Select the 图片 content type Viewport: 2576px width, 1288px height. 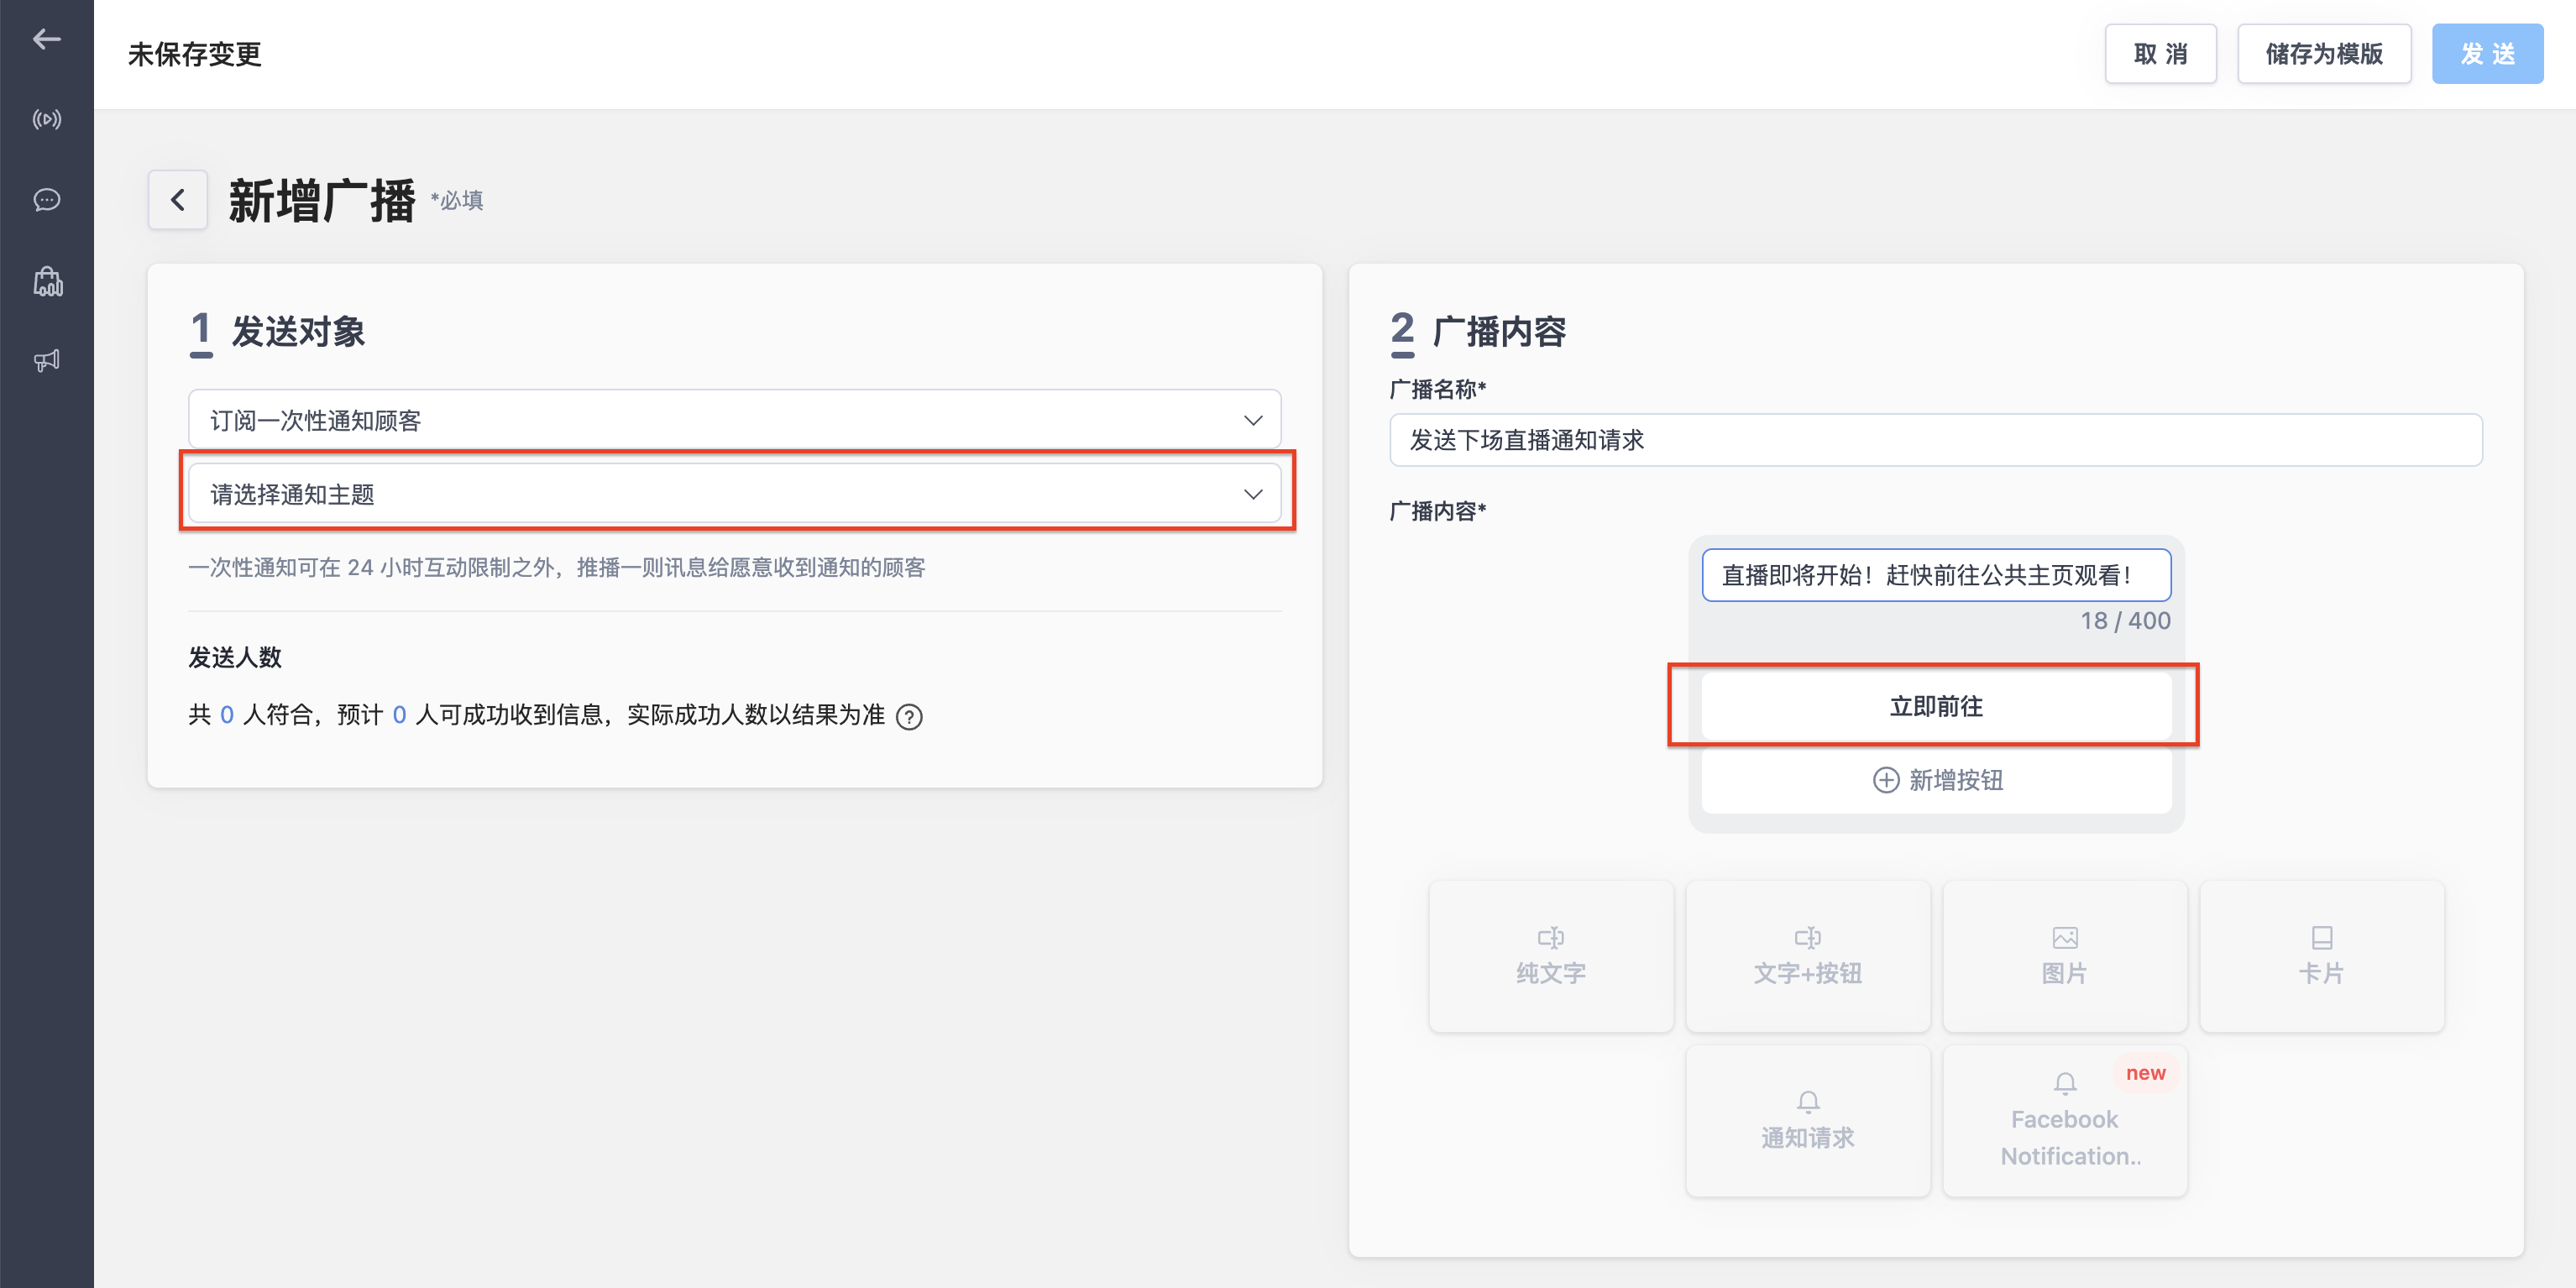2064,956
